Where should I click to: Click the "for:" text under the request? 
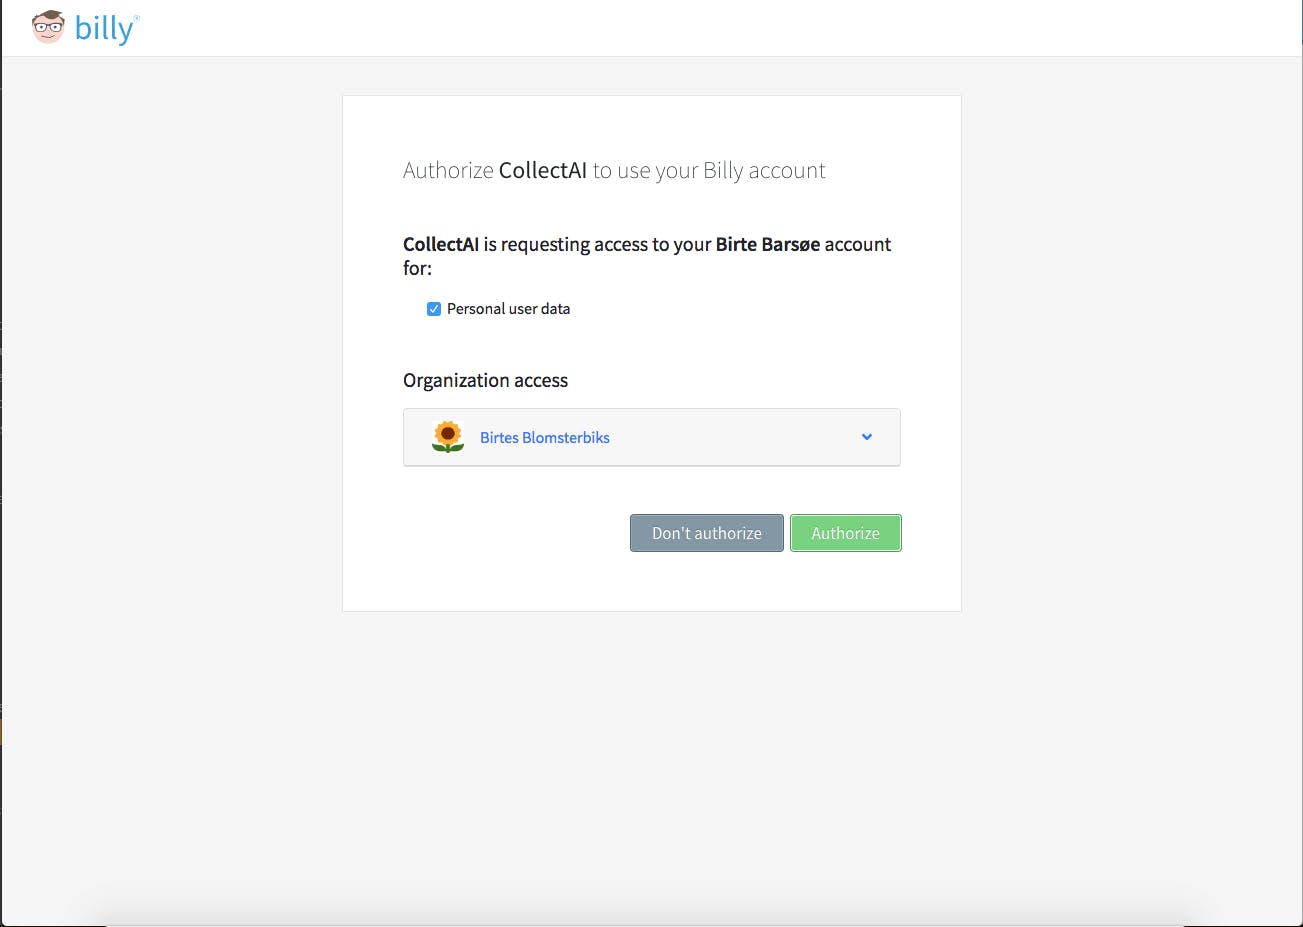coord(417,268)
